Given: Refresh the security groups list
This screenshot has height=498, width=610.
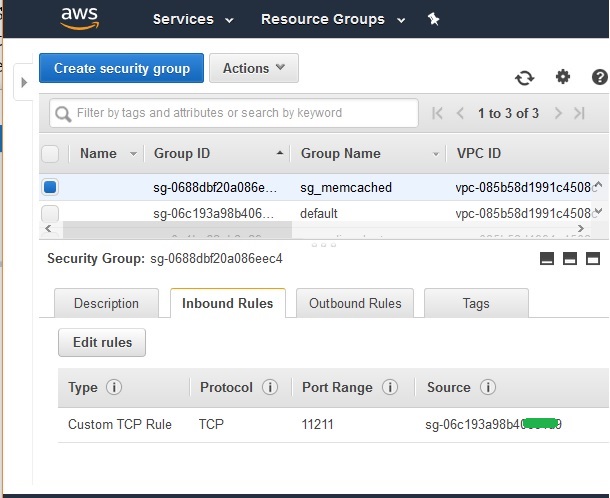Looking at the screenshot, I should pyautogui.click(x=524, y=78).
